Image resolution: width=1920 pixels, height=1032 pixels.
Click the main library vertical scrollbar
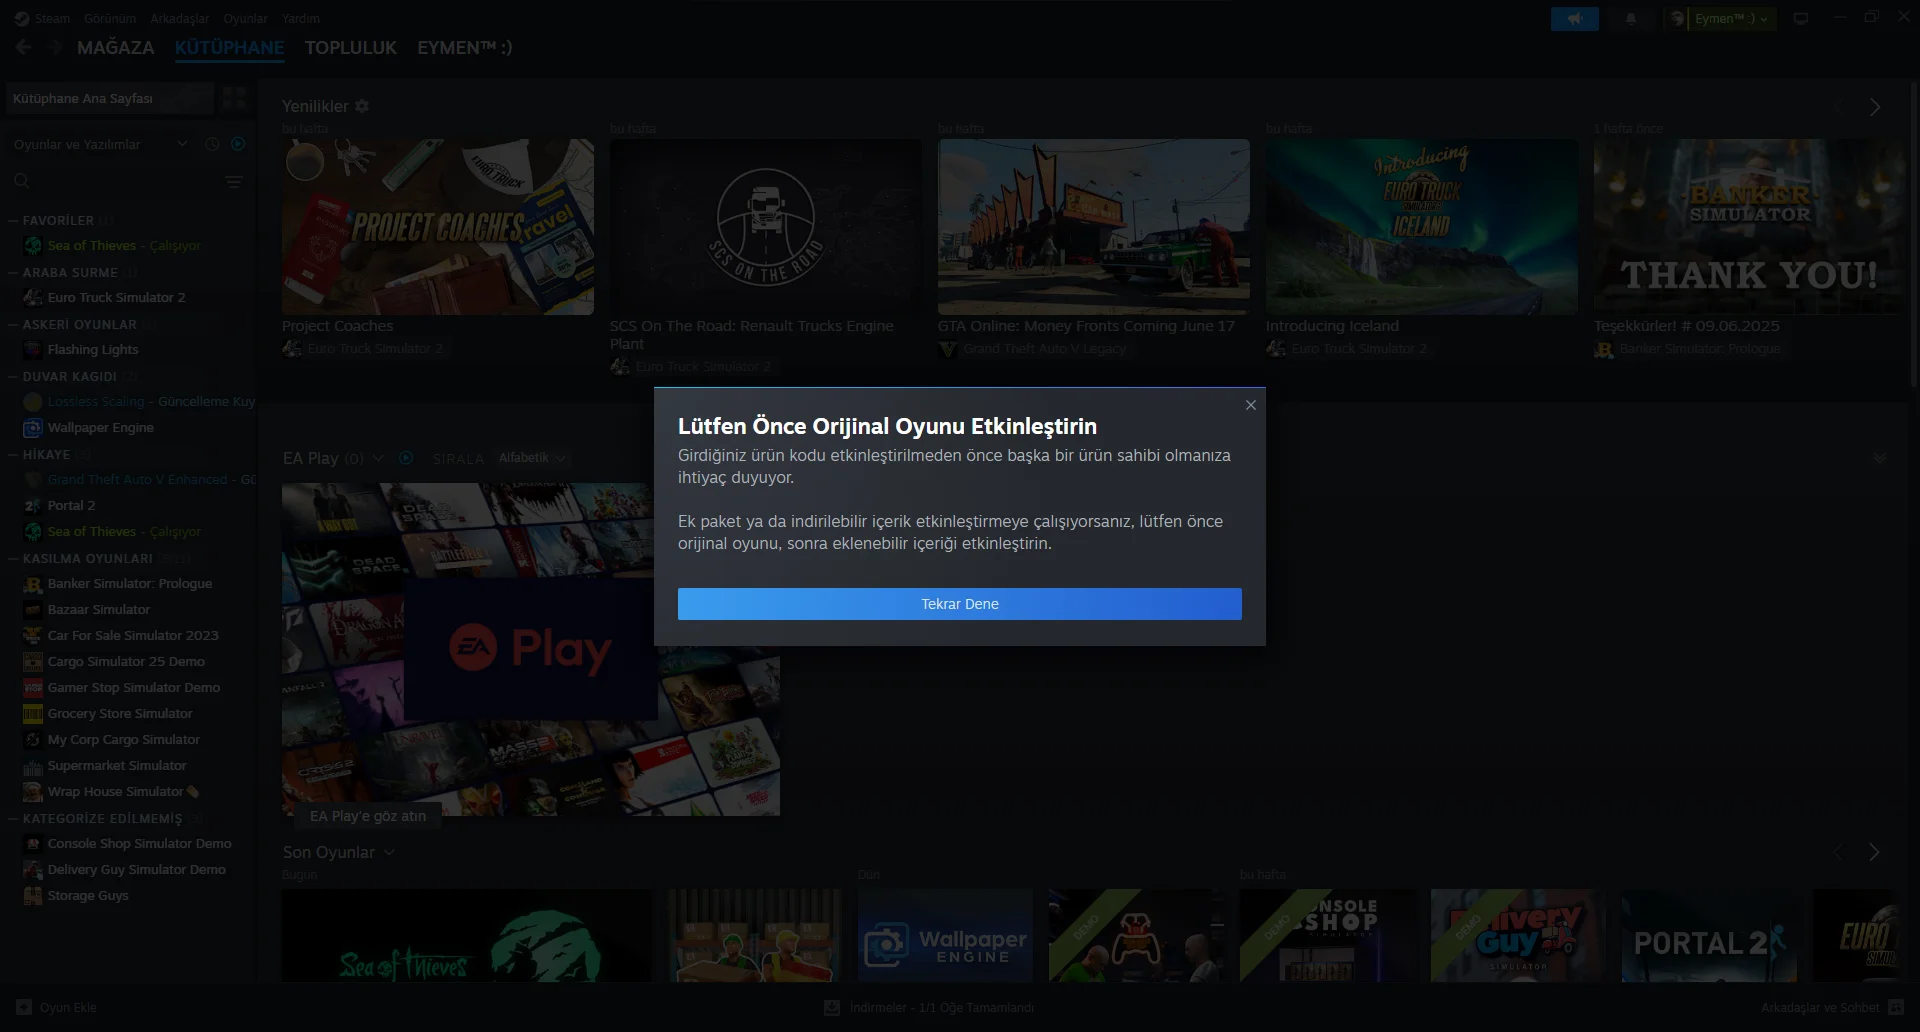coord(1914,235)
